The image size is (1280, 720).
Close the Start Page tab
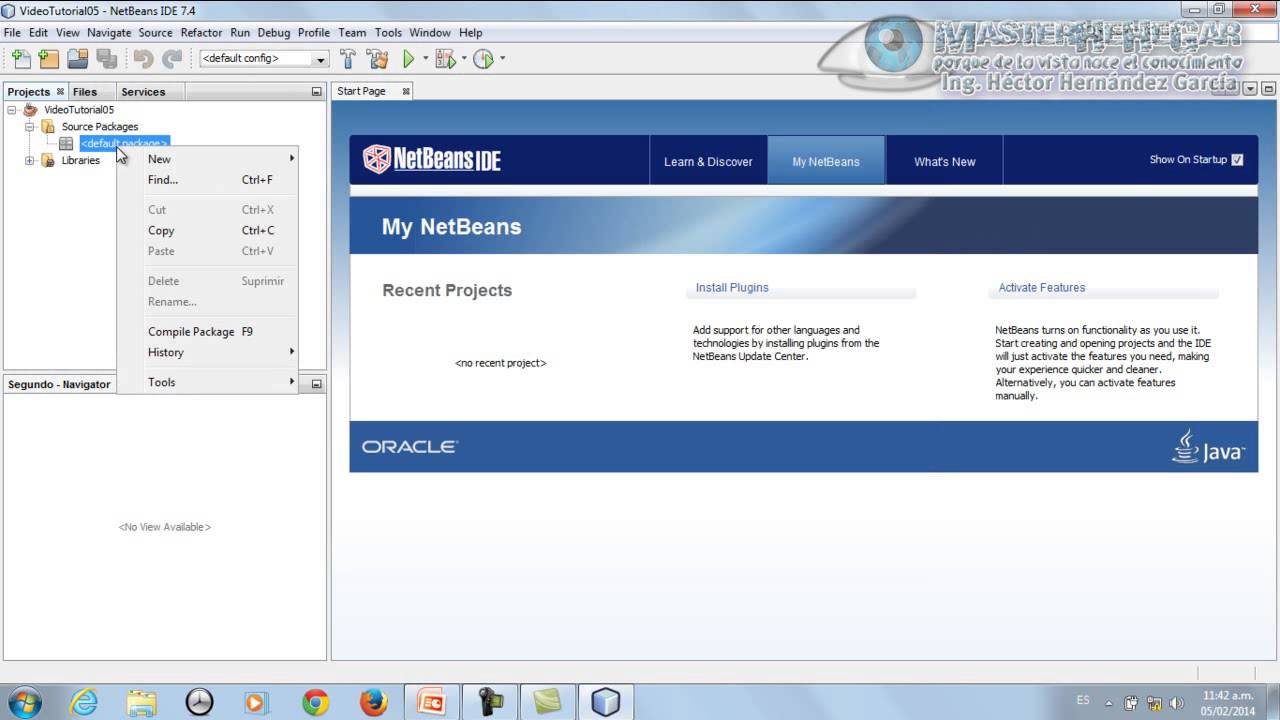[x=406, y=91]
